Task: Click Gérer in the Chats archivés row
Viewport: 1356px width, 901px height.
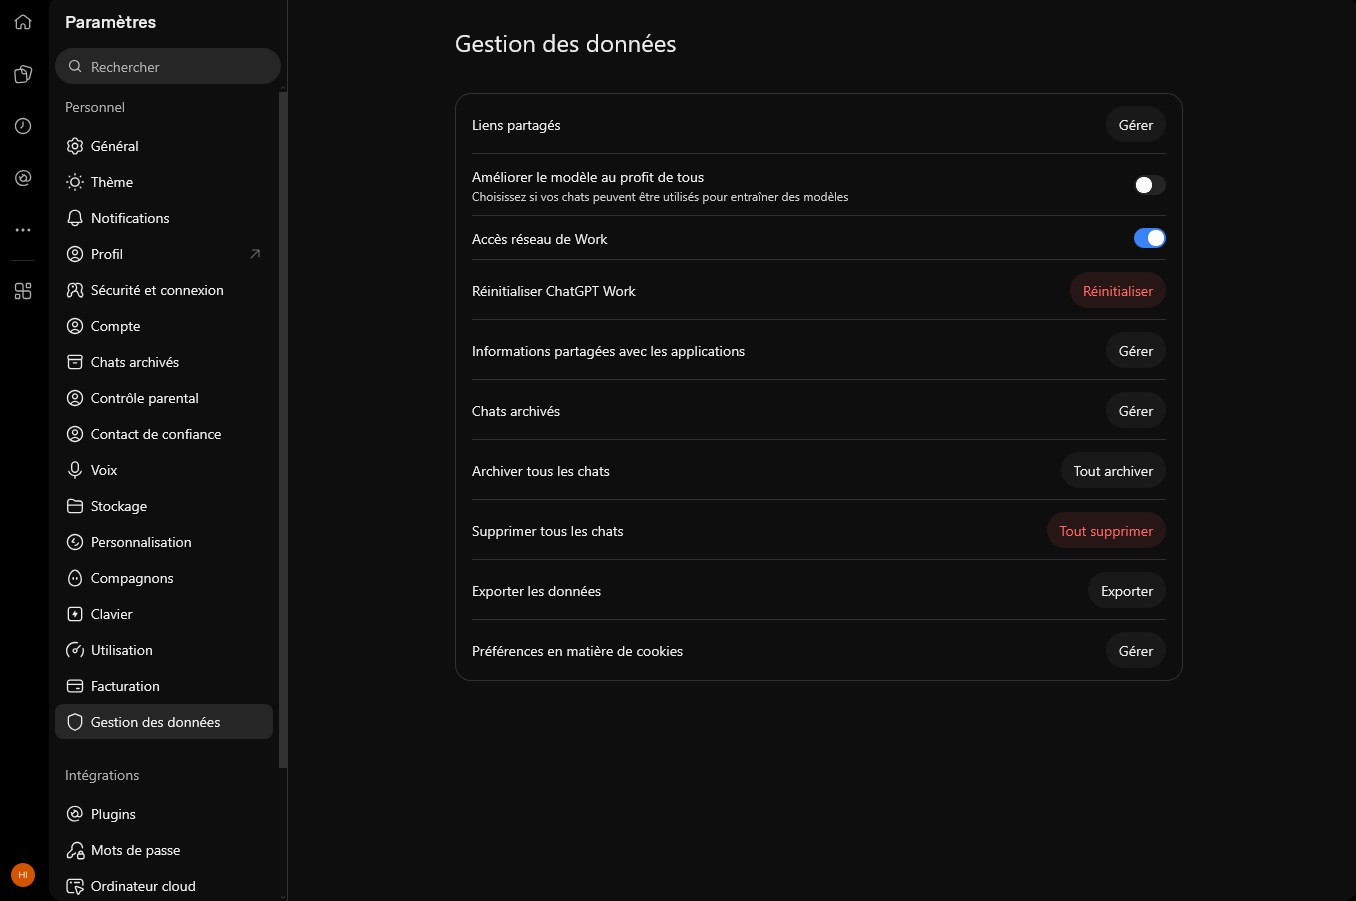Action: point(1136,411)
